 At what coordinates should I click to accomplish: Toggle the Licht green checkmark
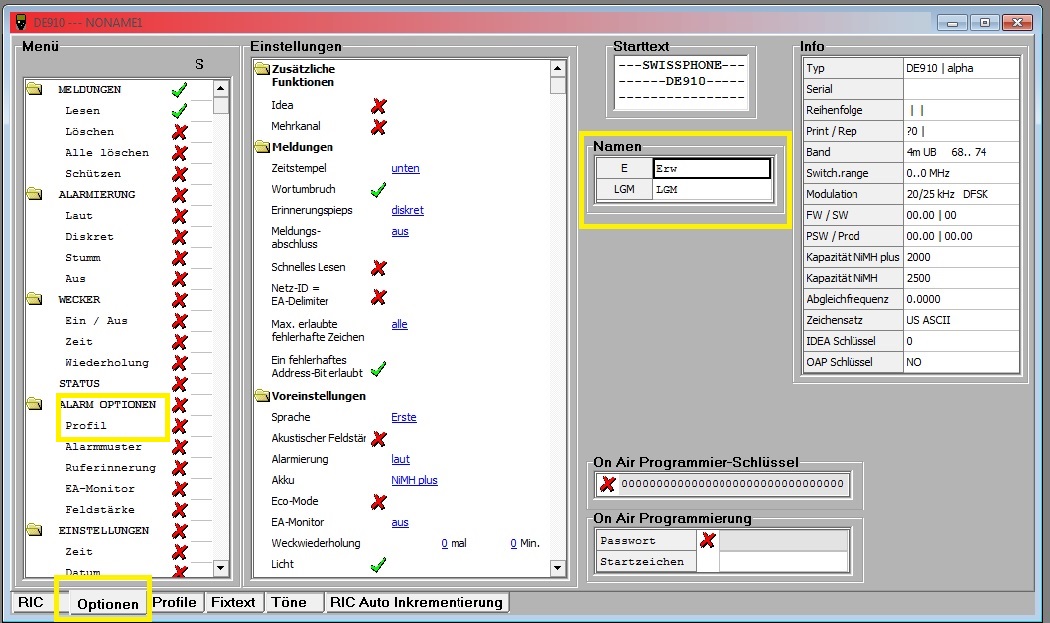click(378, 565)
